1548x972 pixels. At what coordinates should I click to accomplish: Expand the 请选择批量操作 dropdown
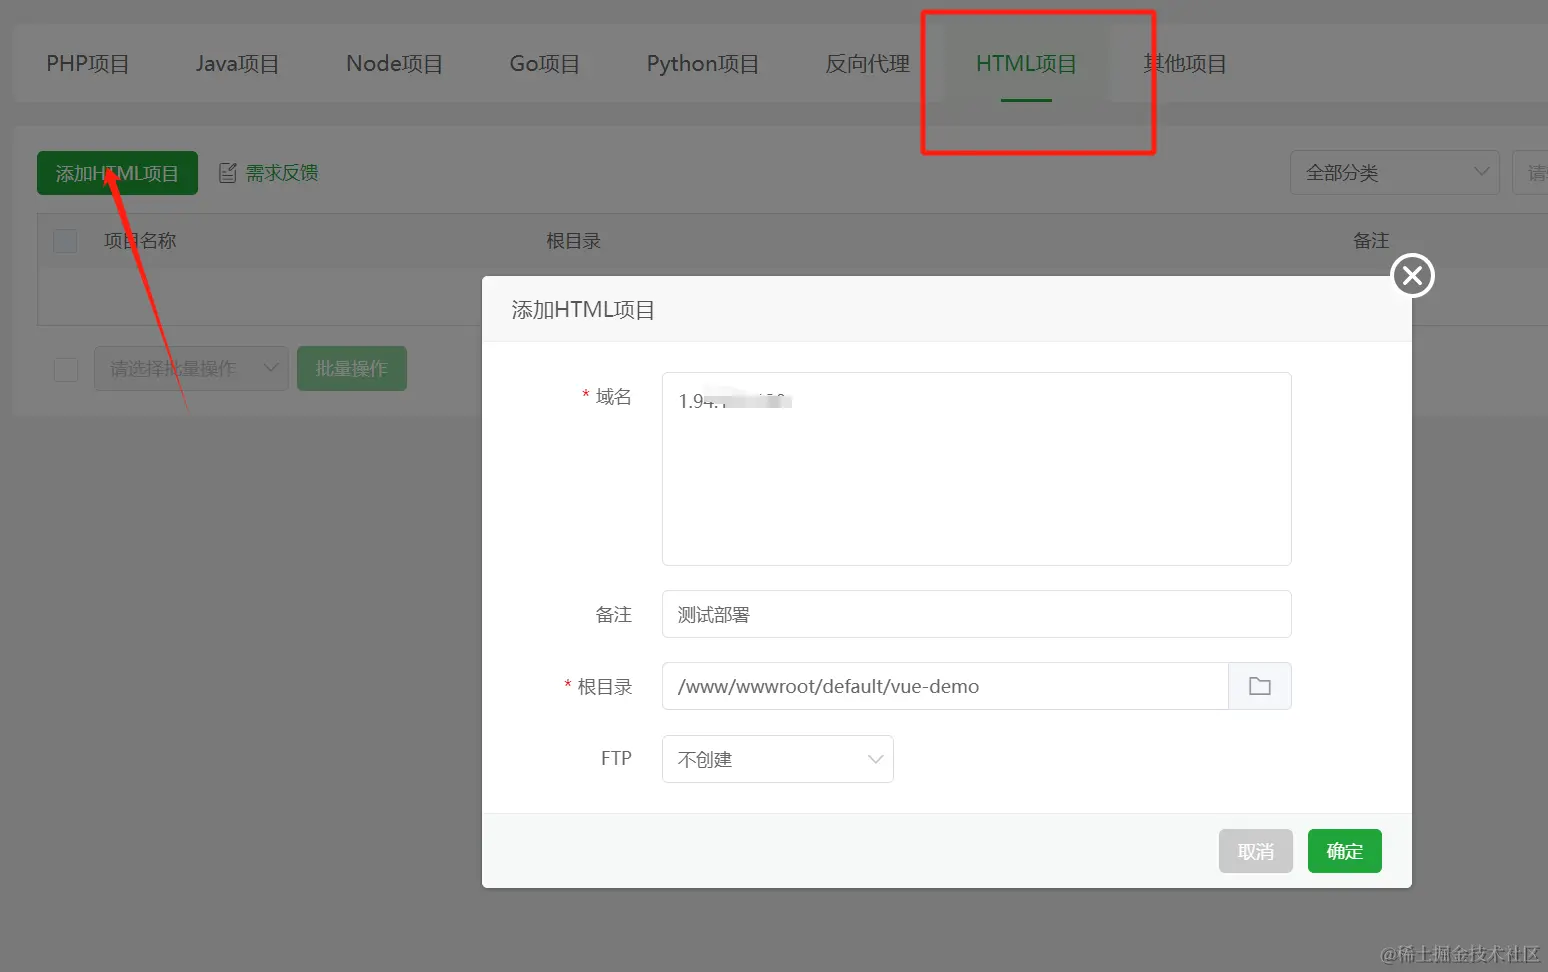[191, 369]
